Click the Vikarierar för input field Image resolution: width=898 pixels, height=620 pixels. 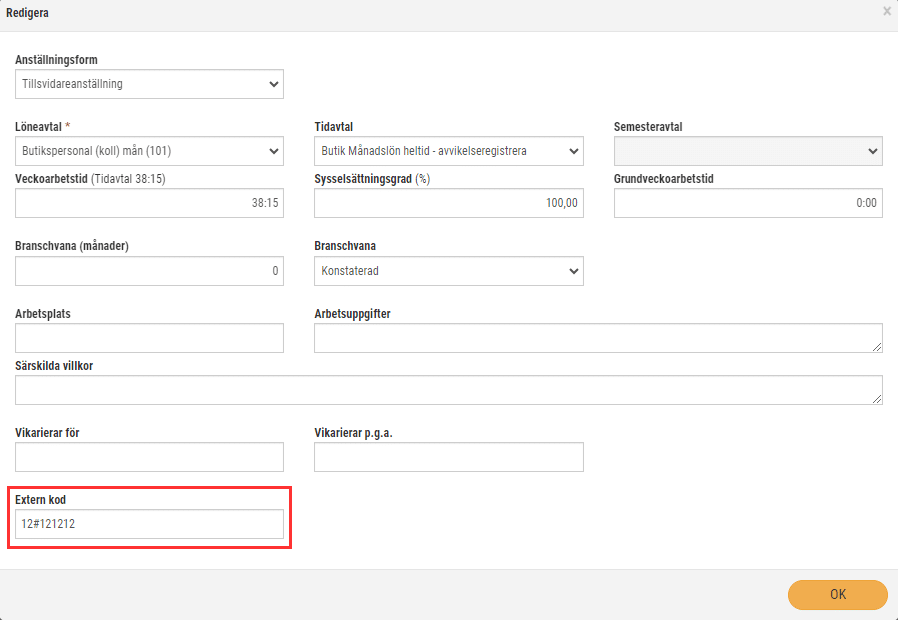pyautogui.click(x=149, y=457)
